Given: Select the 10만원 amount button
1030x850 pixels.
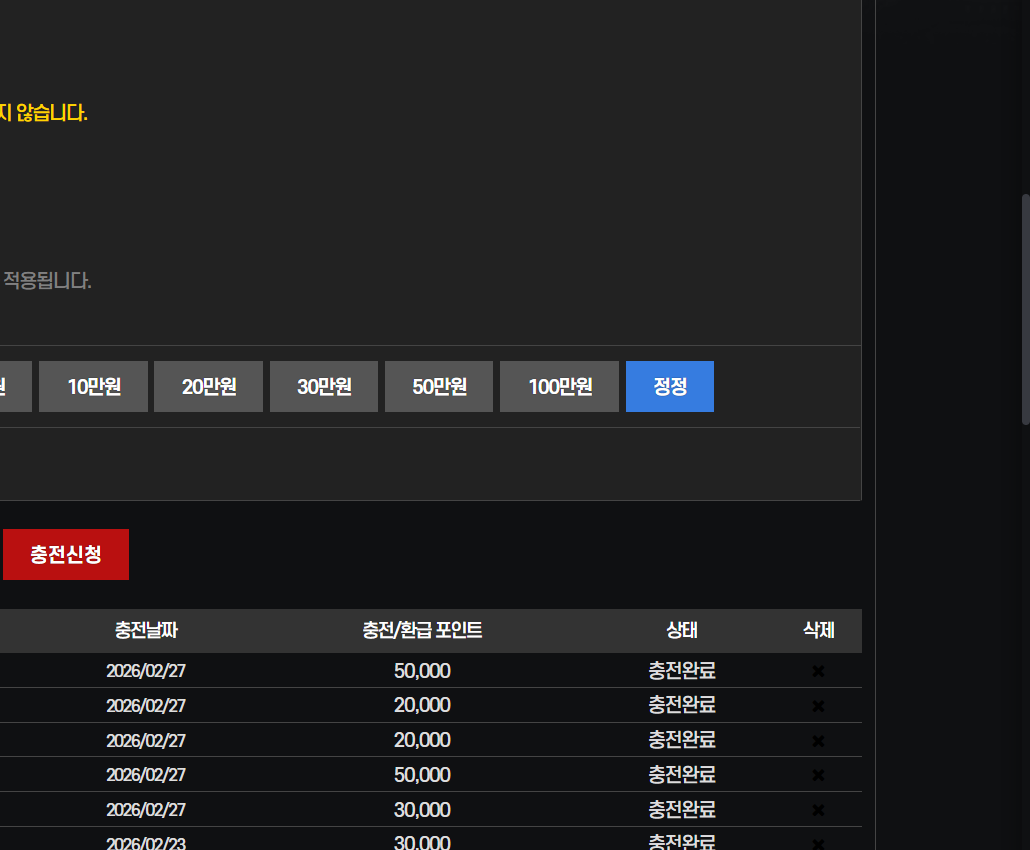Looking at the screenshot, I should [94, 387].
